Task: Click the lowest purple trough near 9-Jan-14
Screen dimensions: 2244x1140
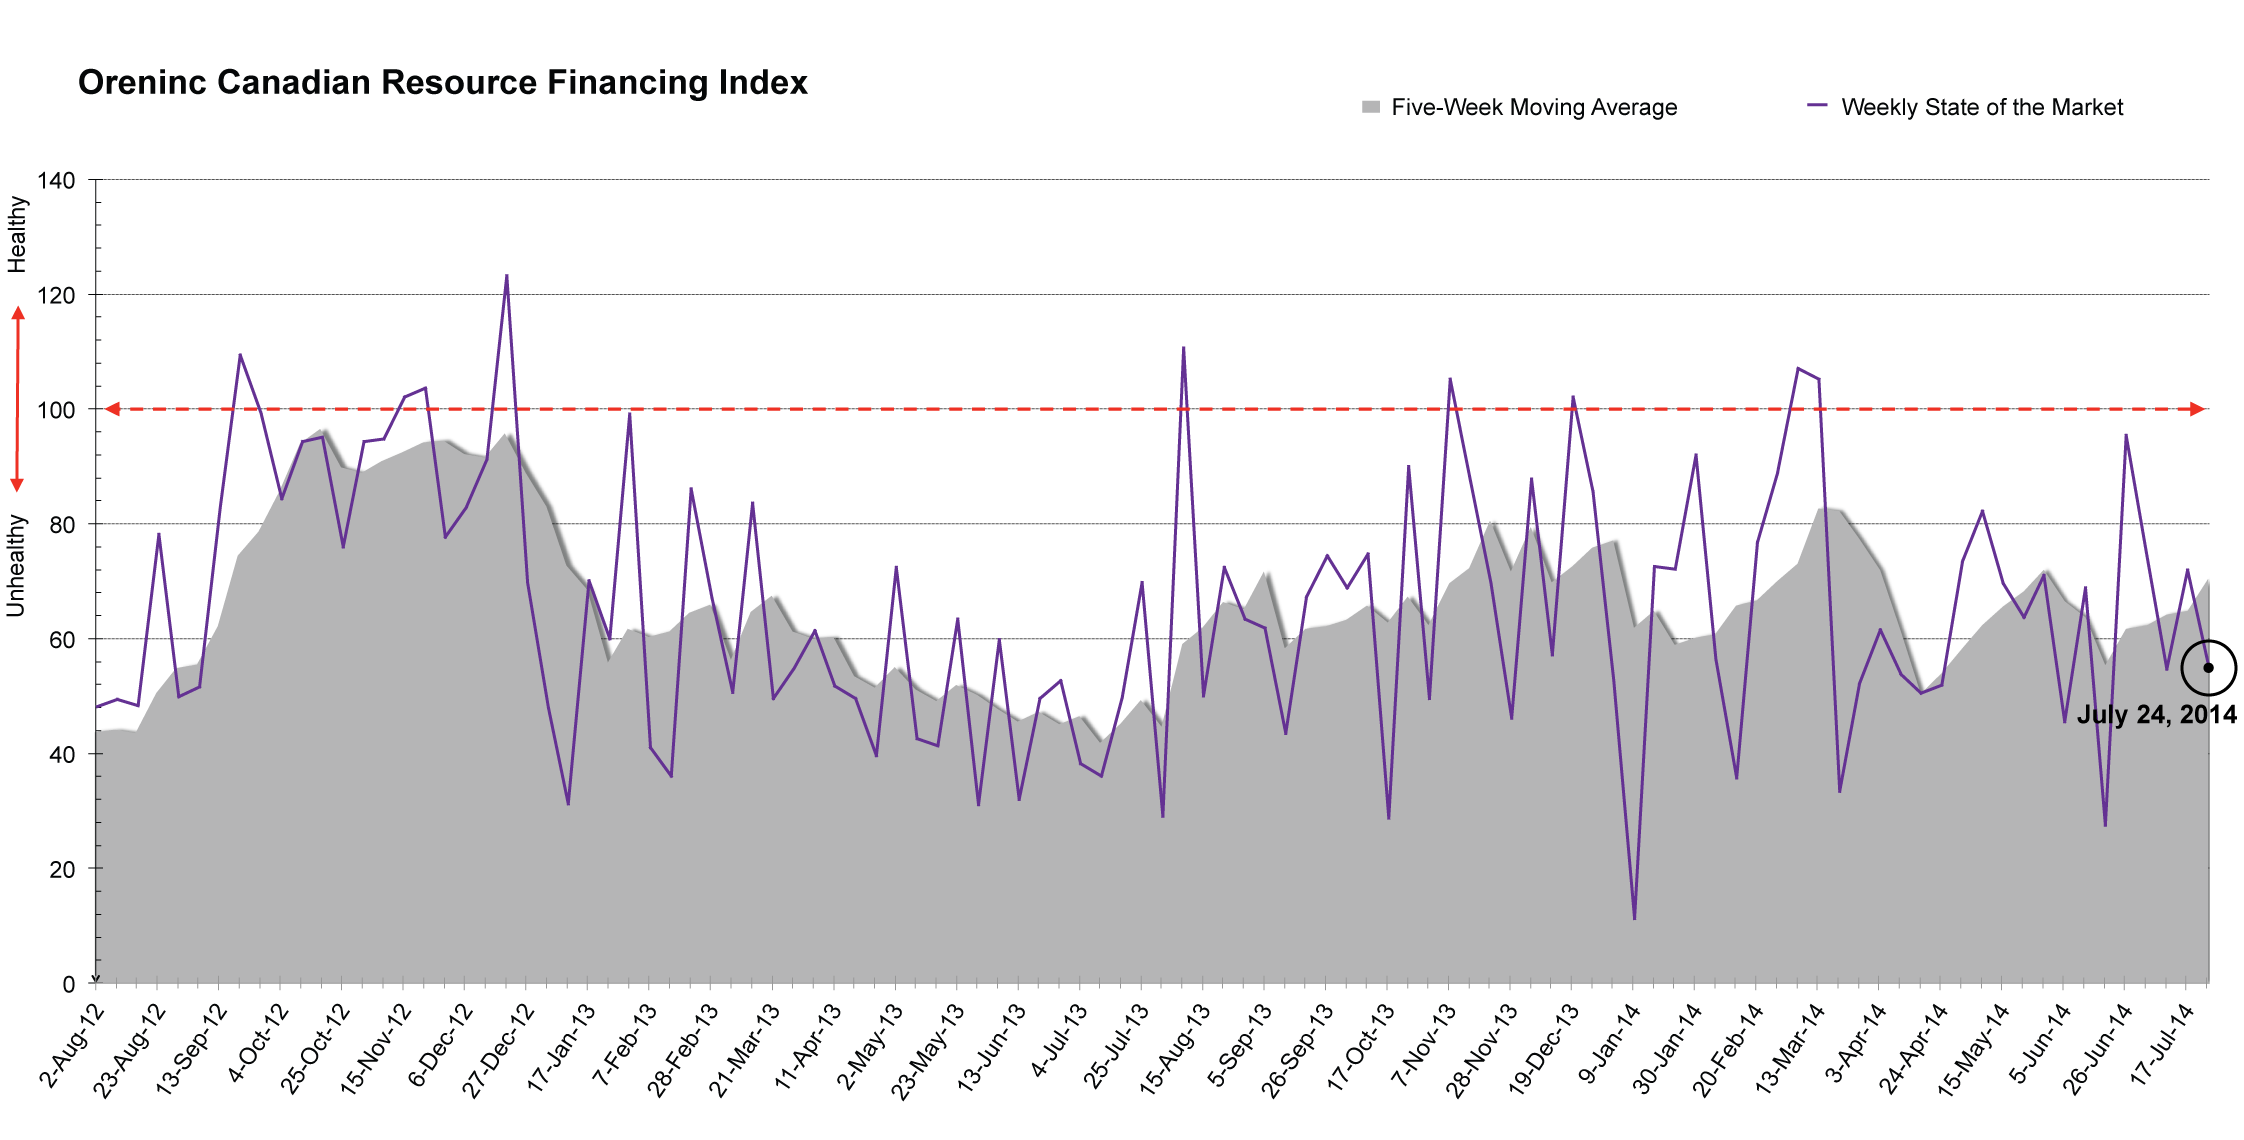Action: tap(1634, 918)
